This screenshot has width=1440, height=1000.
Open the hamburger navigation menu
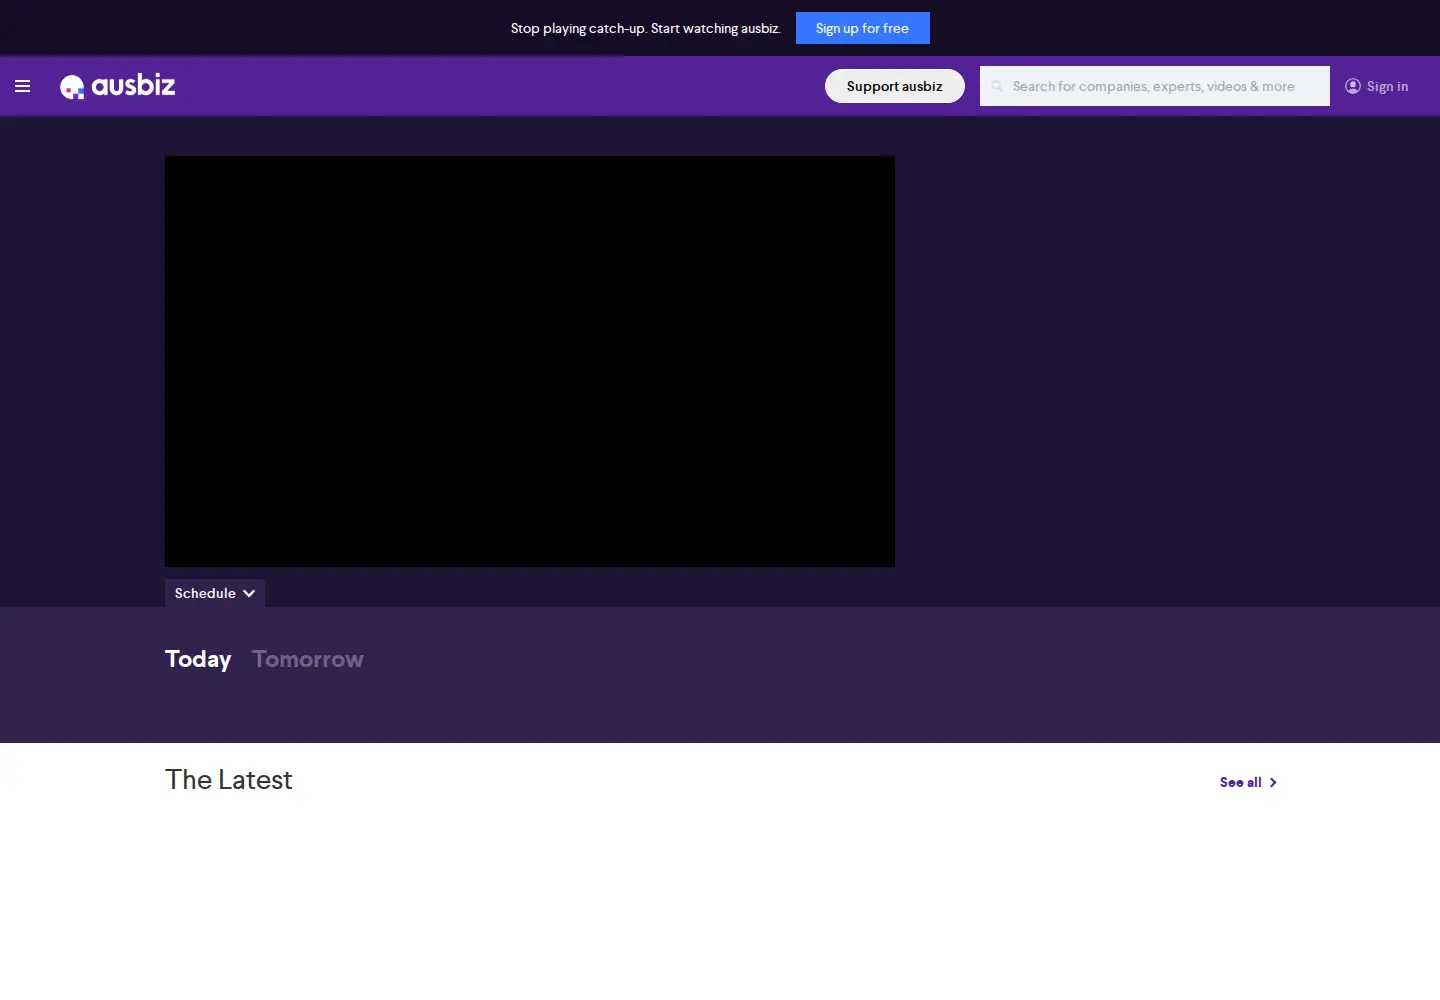coord(23,86)
